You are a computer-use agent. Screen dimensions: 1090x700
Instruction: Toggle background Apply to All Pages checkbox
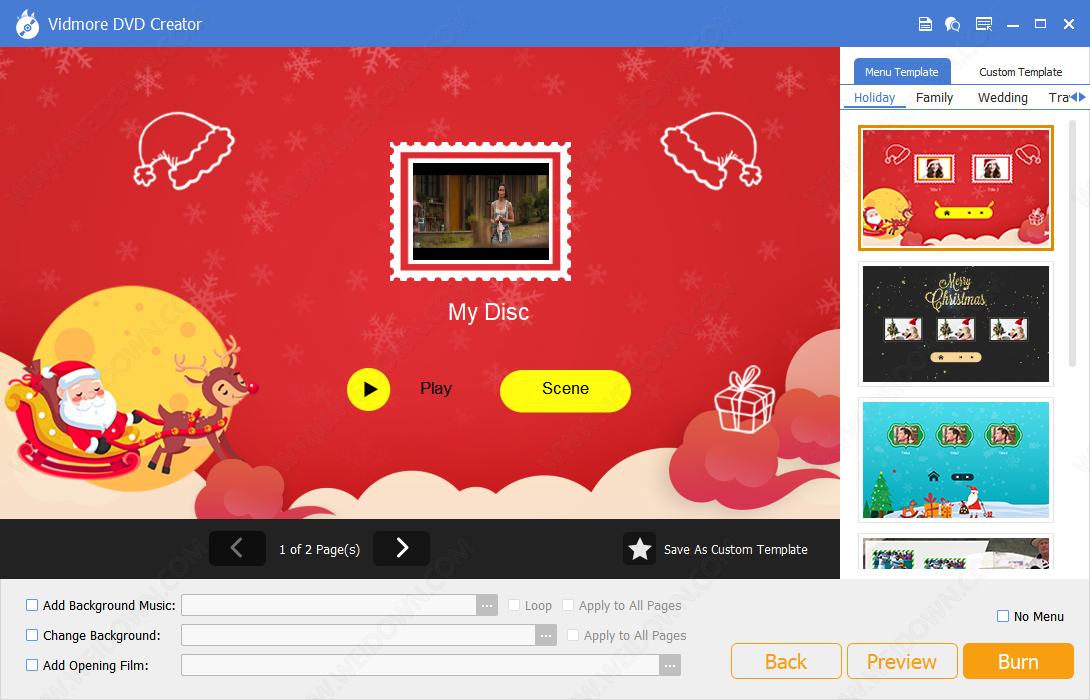tap(573, 635)
